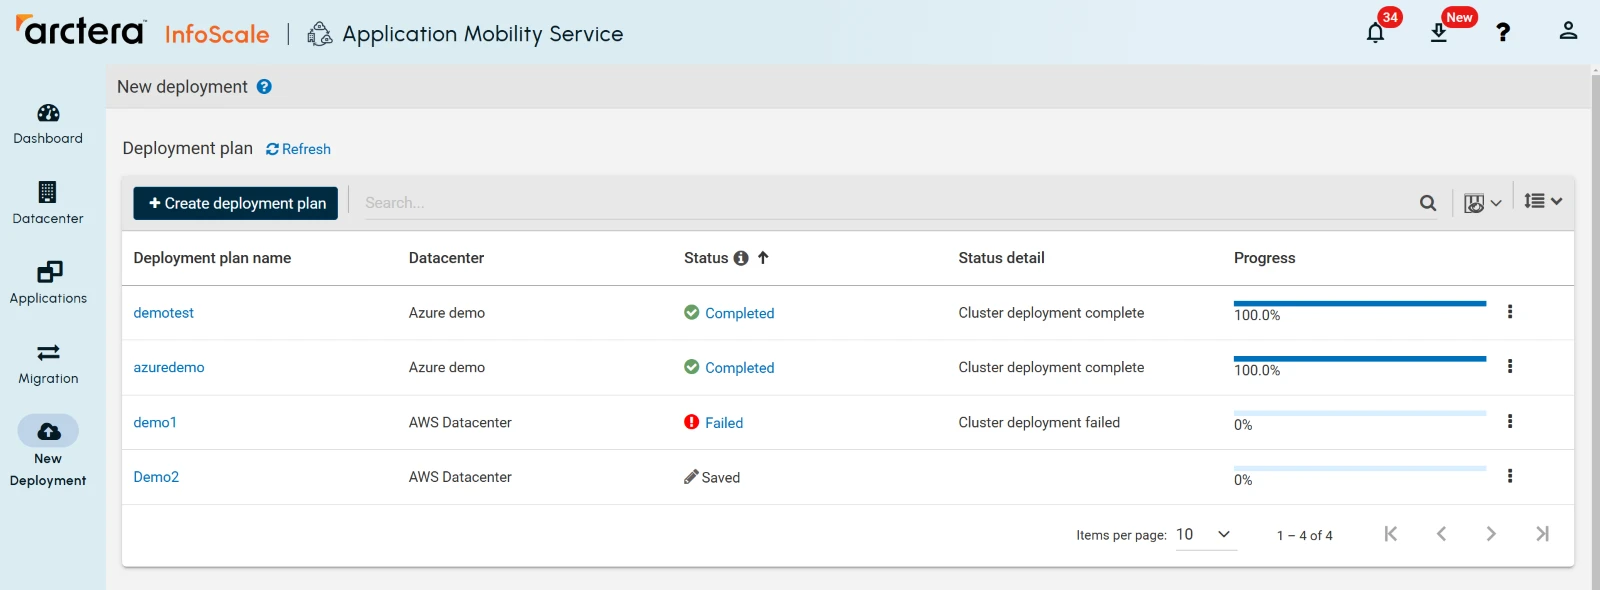Click the demotest progress bar

click(x=1359, y=304)
